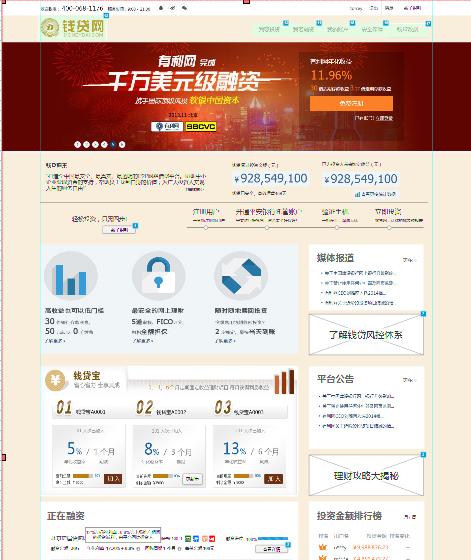
Task: Open the first 媒体报道 news item
Action: point(359,273)
